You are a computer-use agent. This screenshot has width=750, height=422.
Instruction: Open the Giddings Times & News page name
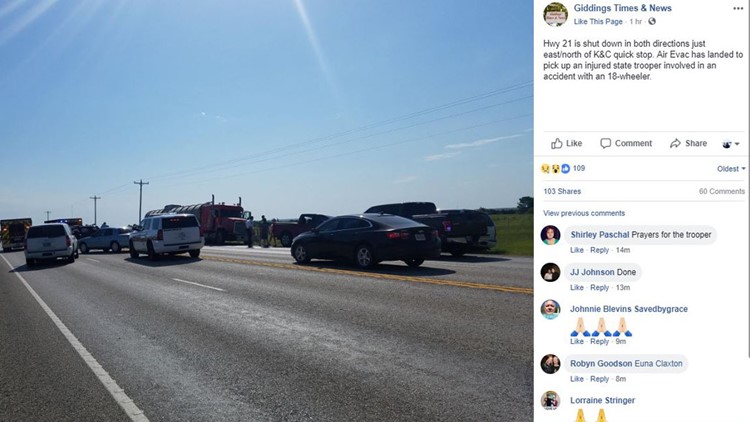tap(622, 8)
